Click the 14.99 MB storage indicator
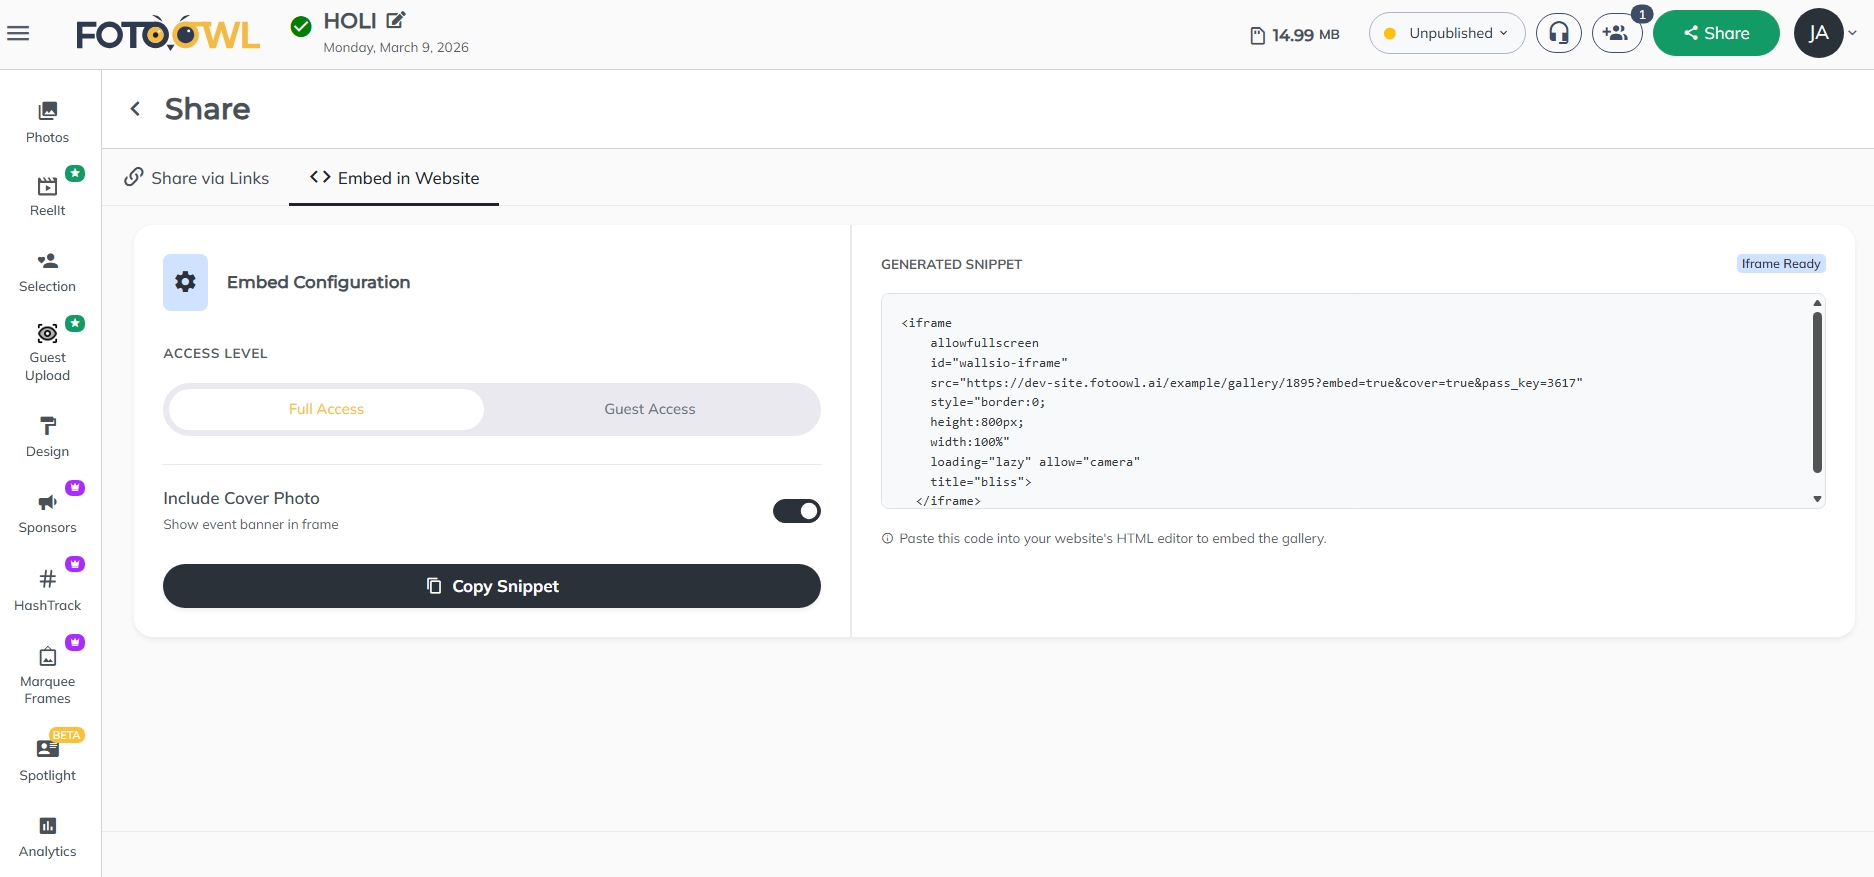The image size is (1874, 877). tap(1294, 35)
